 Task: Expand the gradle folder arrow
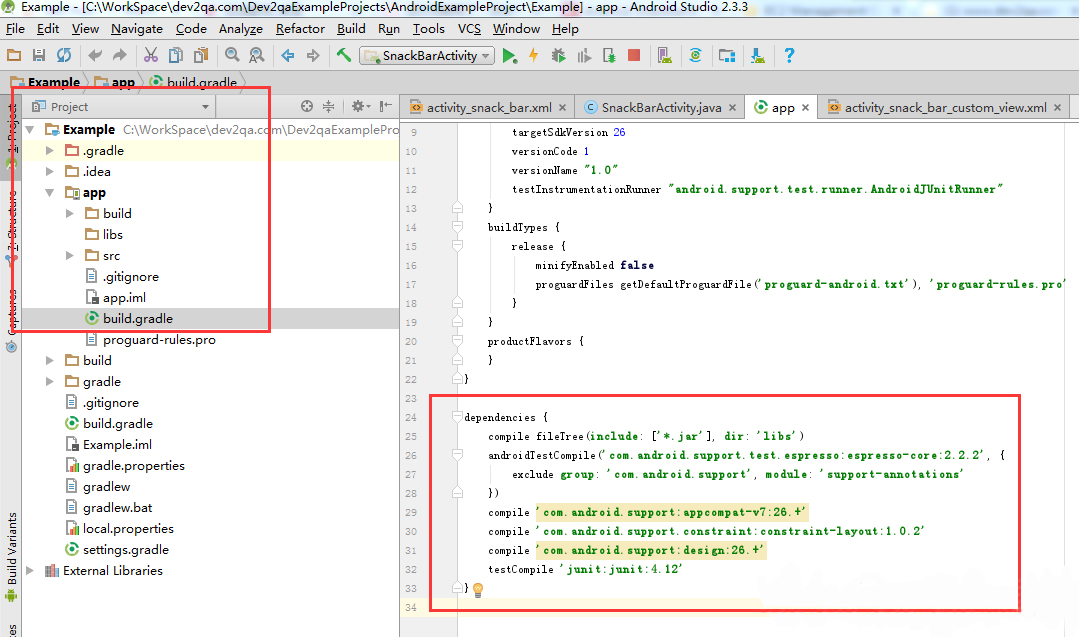click(x=50, y=381)
